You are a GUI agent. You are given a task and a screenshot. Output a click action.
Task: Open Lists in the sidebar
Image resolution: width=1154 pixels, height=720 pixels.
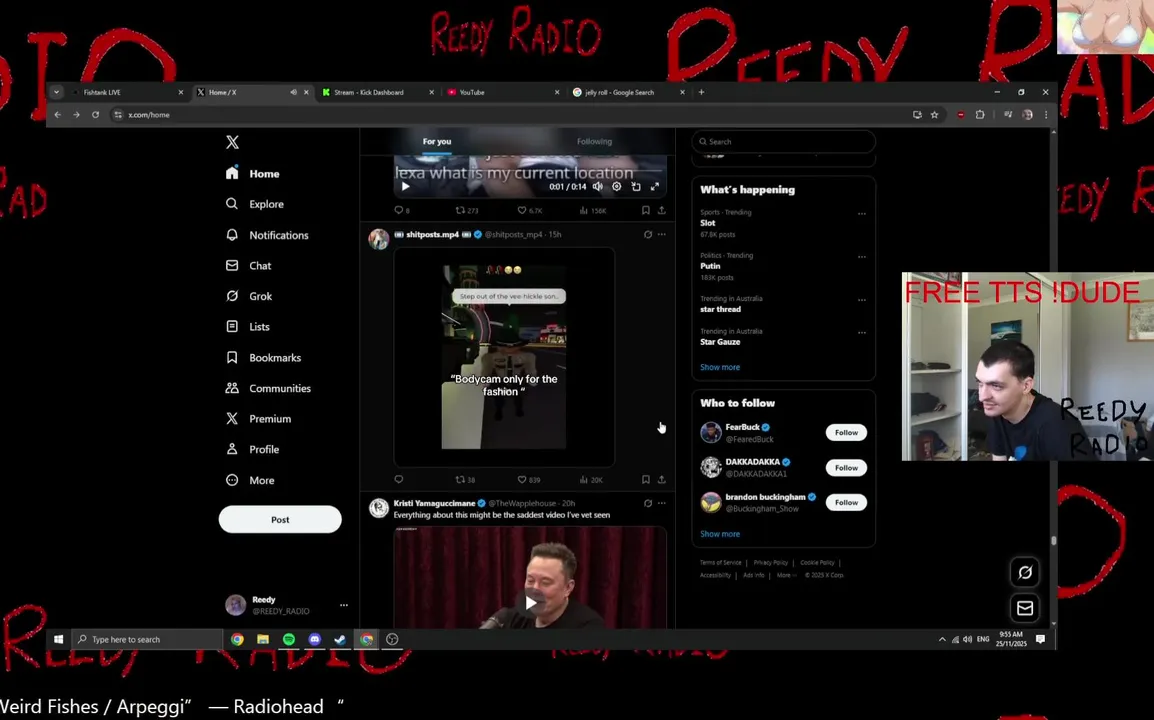coord(248,326)
